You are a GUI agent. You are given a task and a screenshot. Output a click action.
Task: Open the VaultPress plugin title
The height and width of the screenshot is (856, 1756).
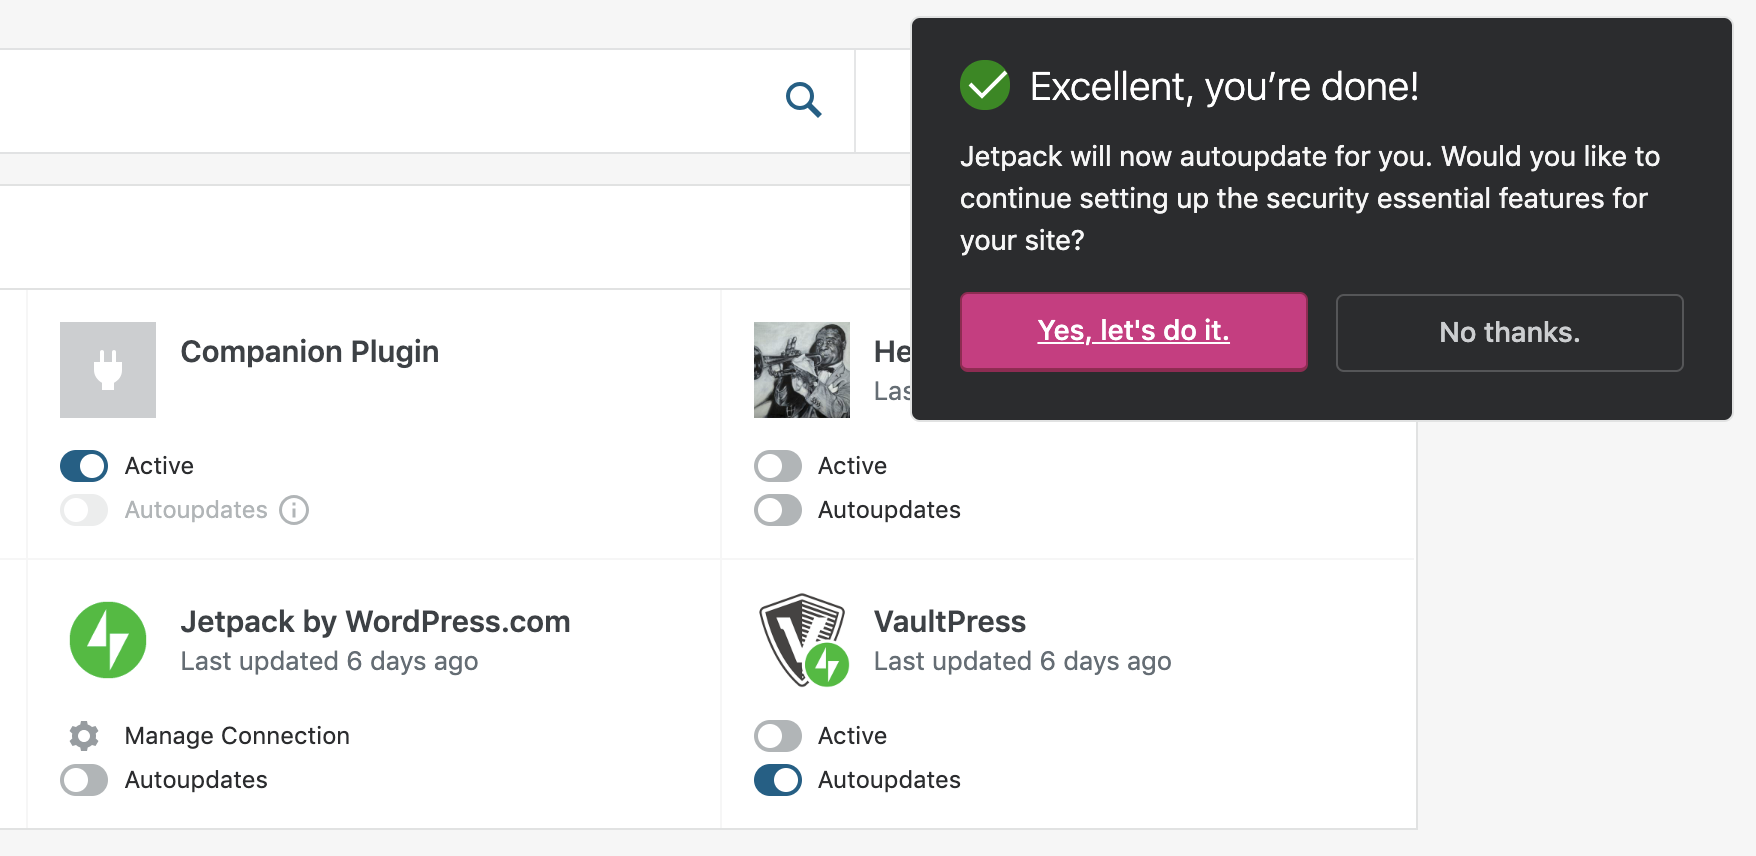point(949,622)
